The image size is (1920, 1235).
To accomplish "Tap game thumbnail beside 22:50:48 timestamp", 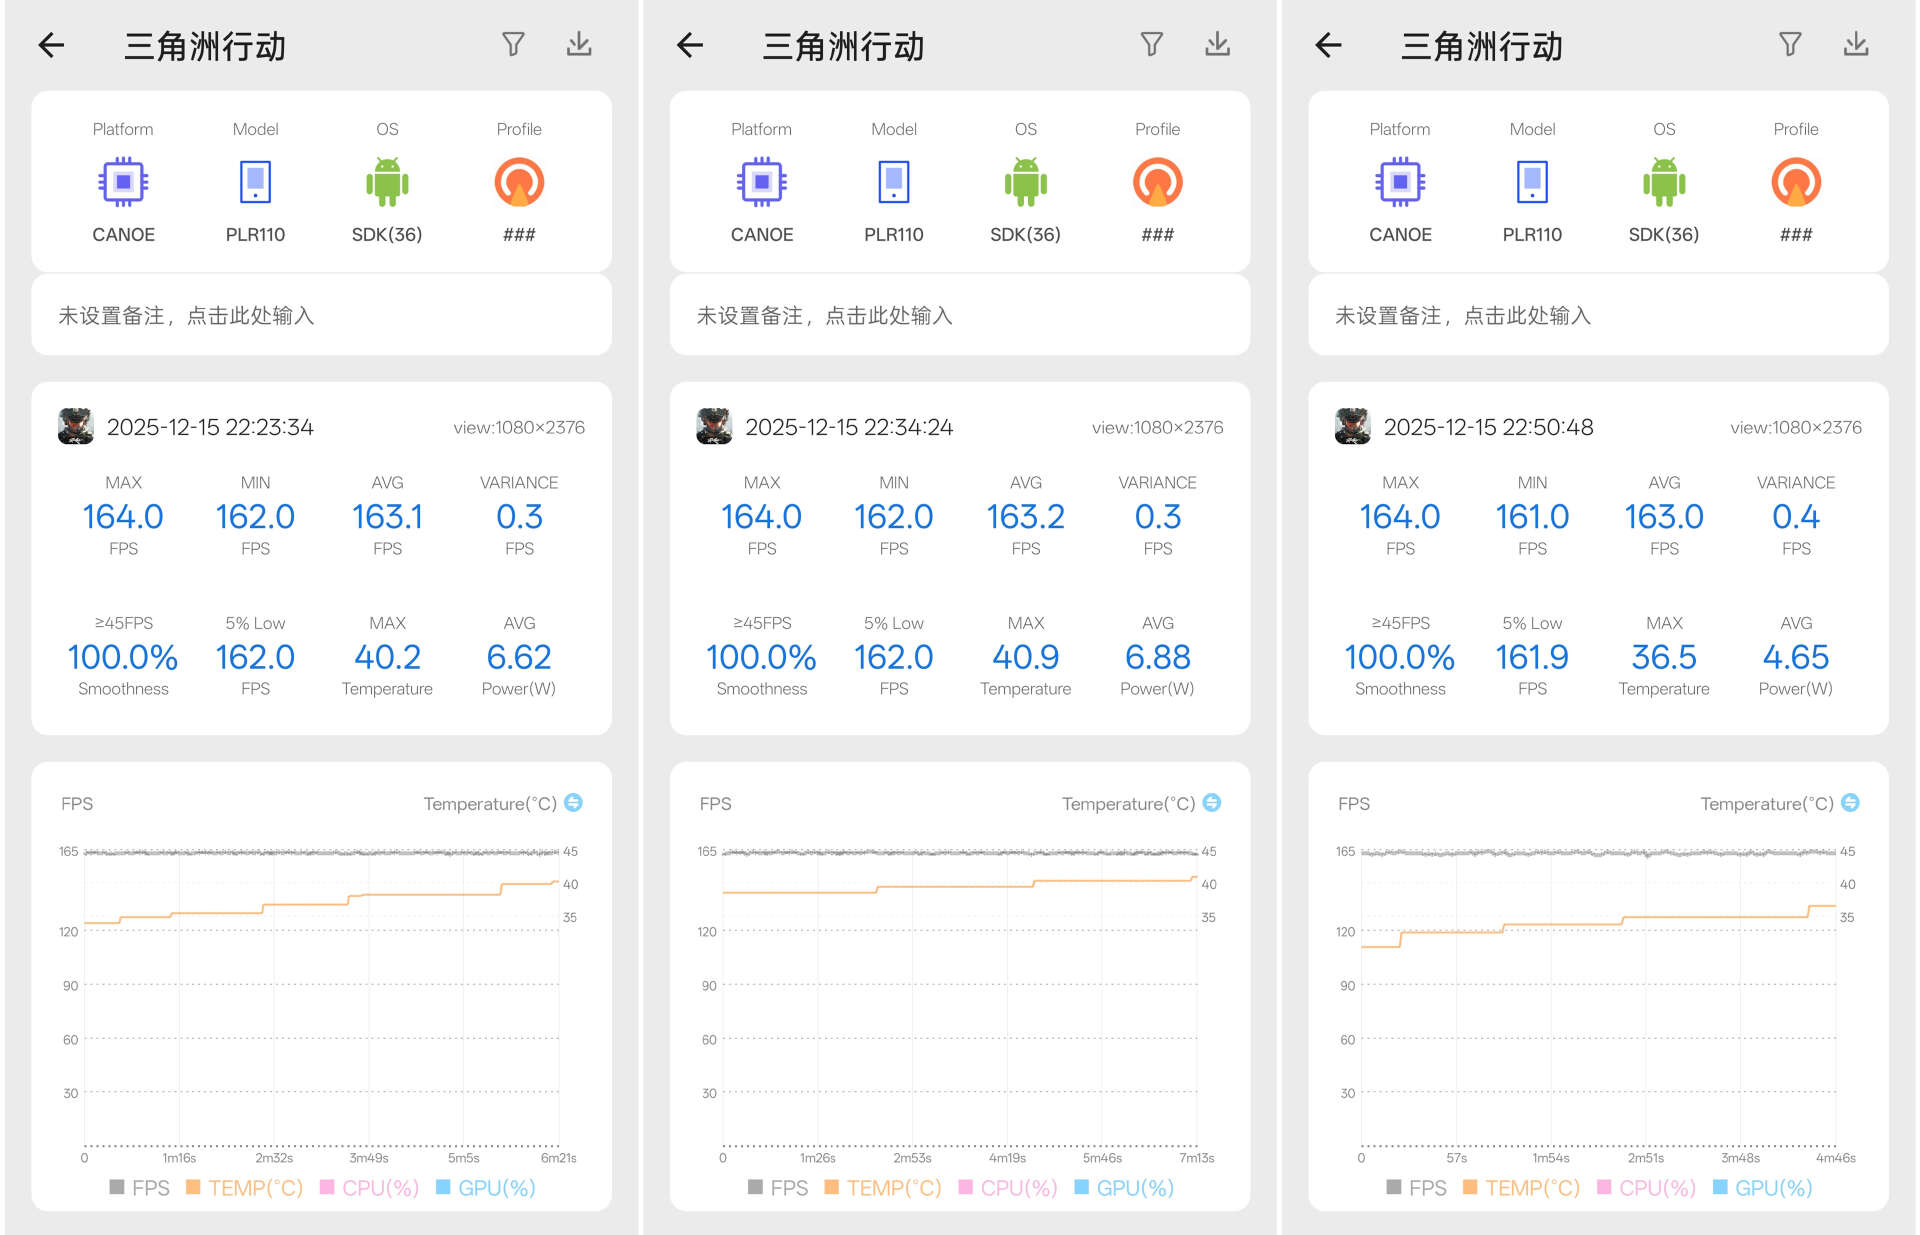I will (1352, 427).
